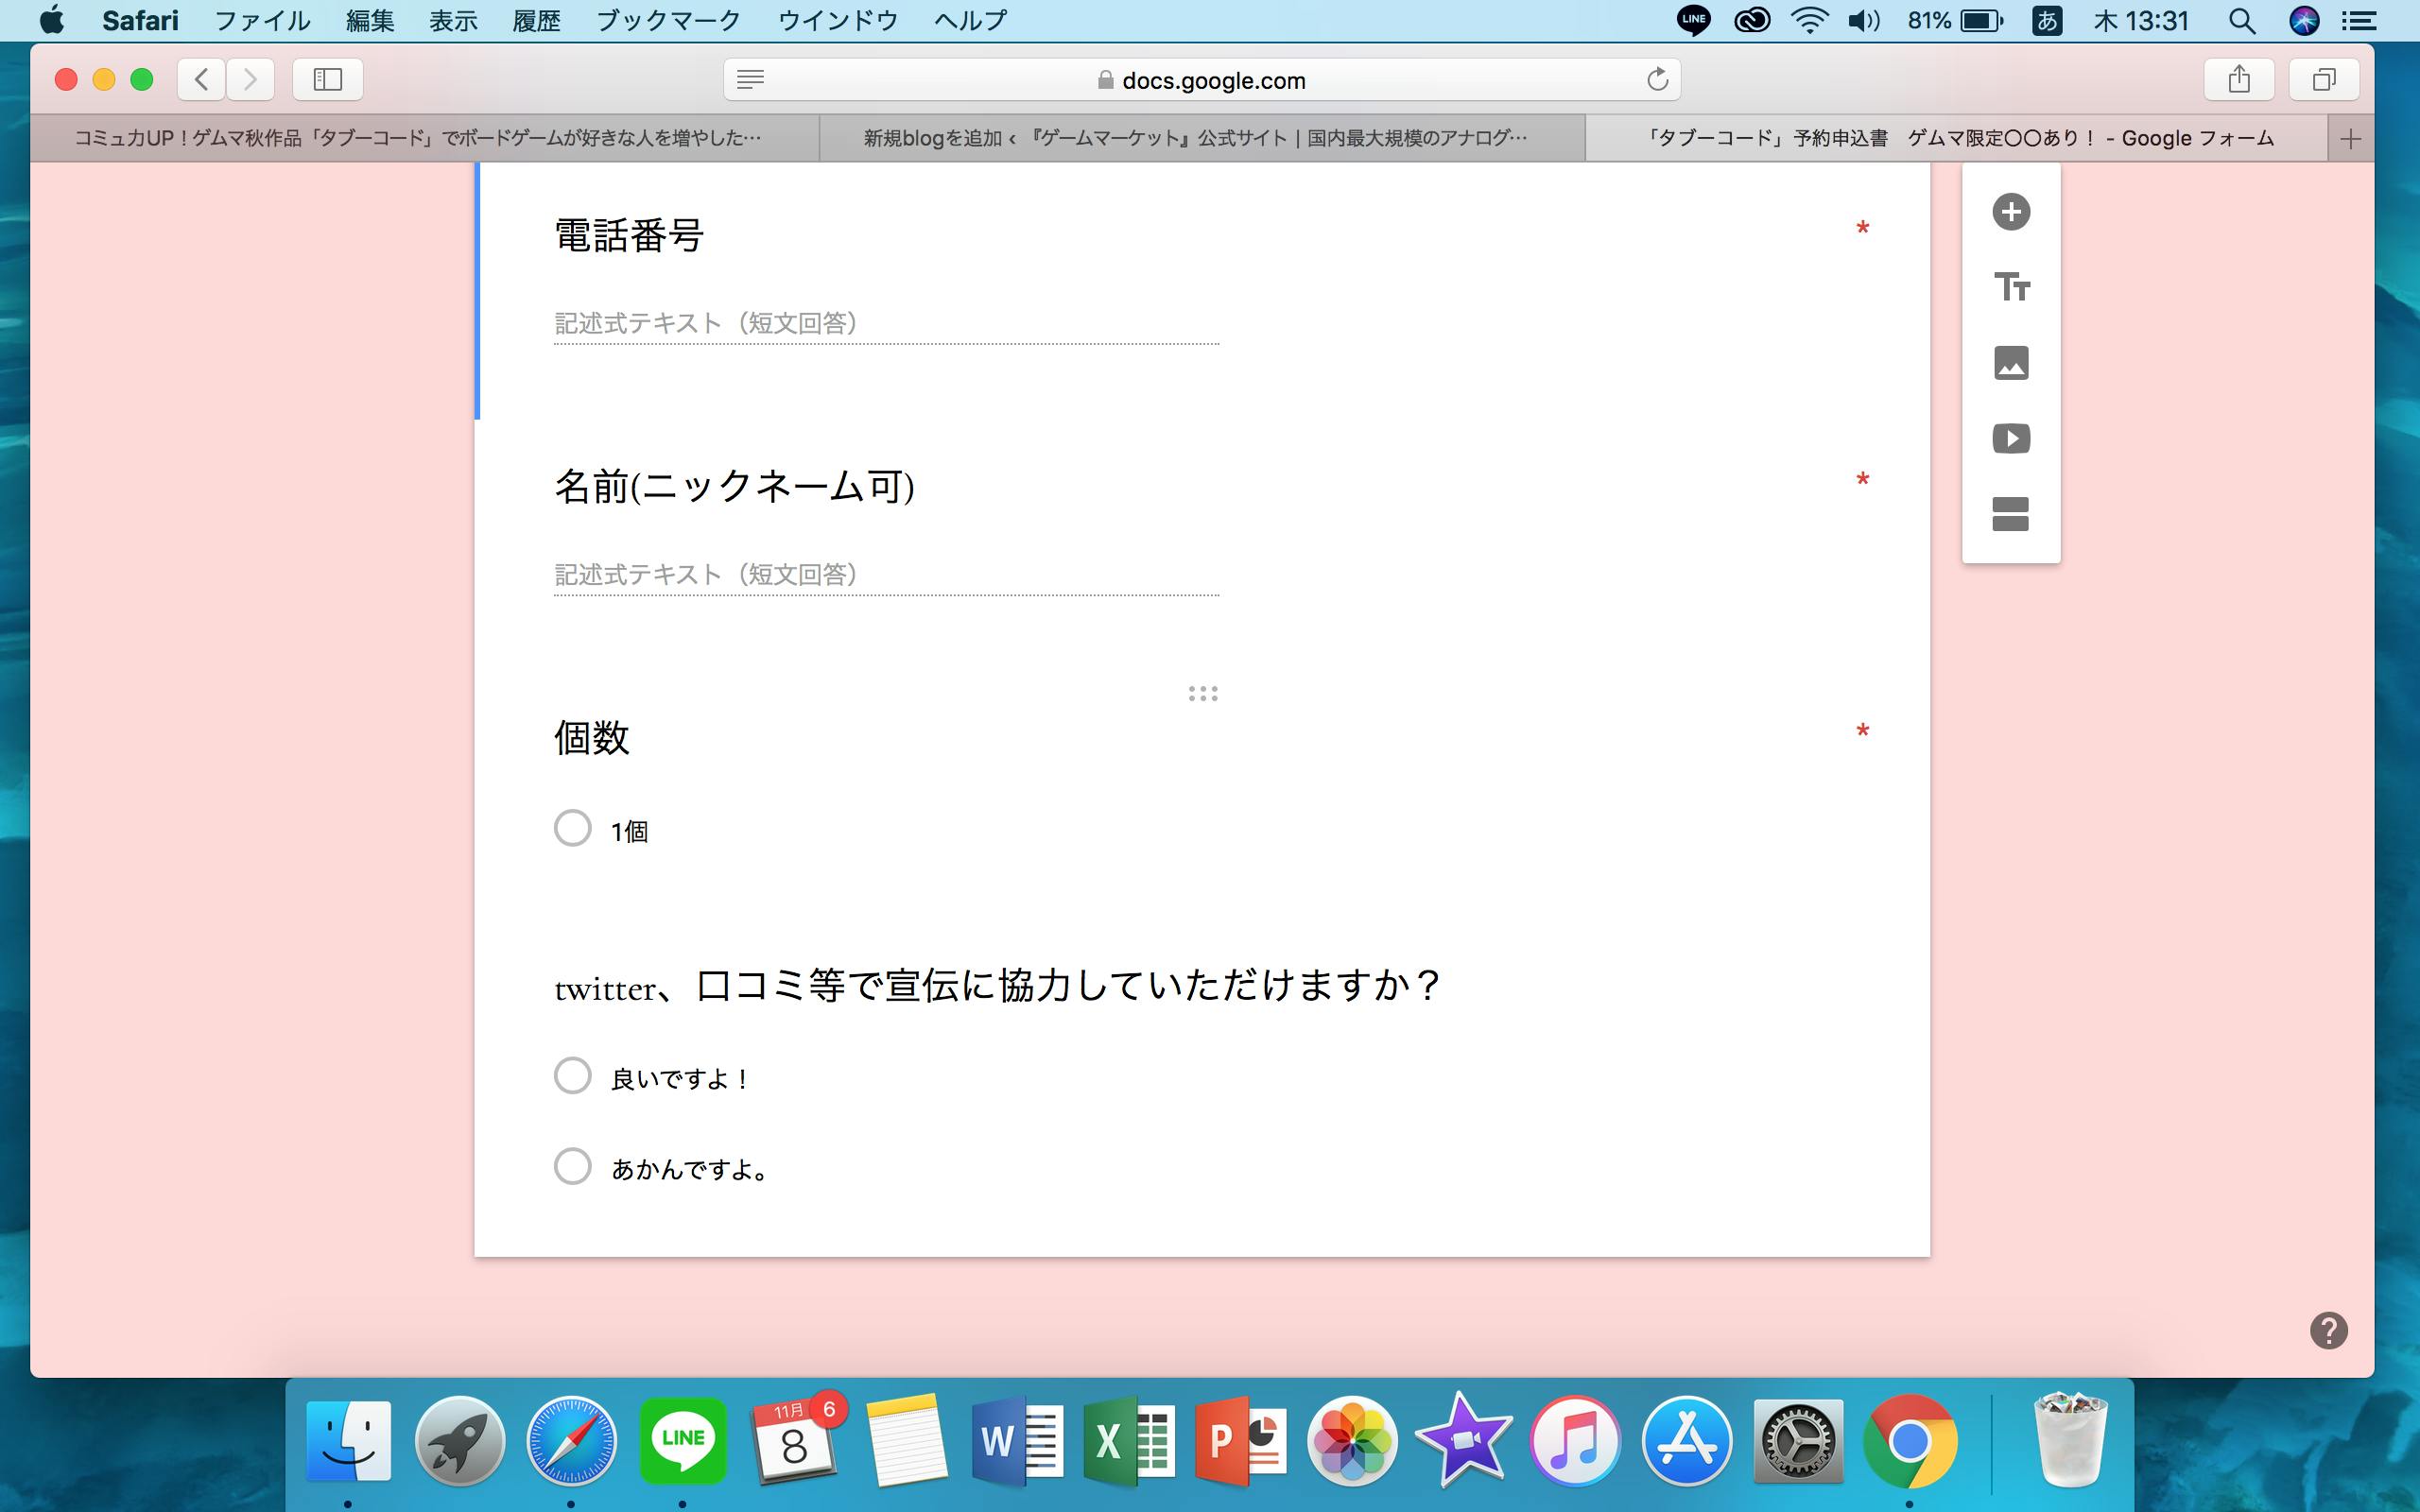Click drag handle above 個数 question
This screenshot has height=1512, width=2420.
[1202, 693]
